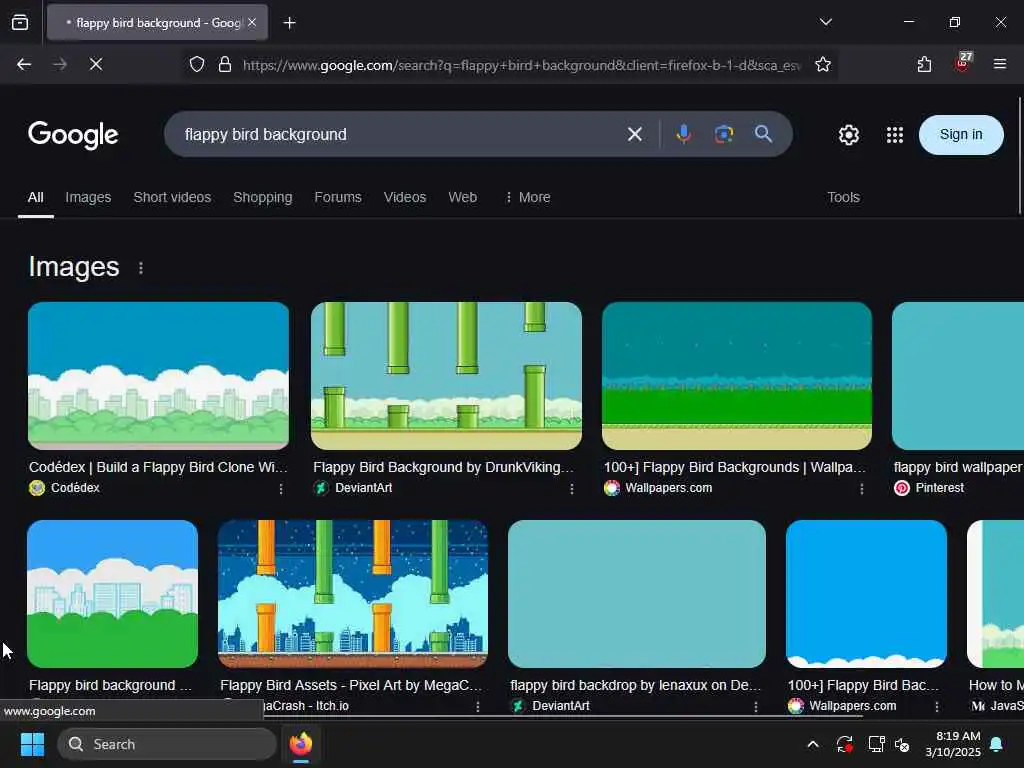This screenshot has width=1024, height=768.
Task: Search by image with Lens icon
Action: click(x=724, y=135)
